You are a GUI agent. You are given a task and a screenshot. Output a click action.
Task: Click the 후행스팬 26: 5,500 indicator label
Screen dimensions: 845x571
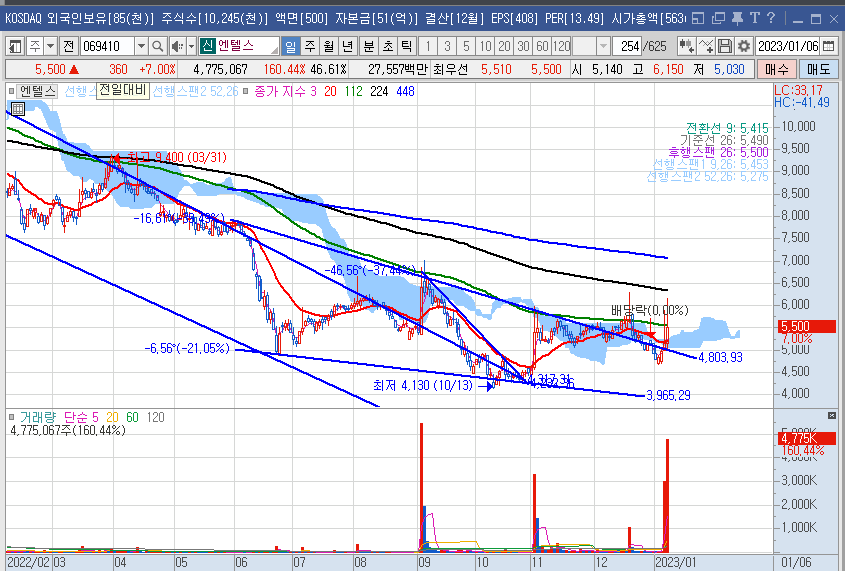718,152
